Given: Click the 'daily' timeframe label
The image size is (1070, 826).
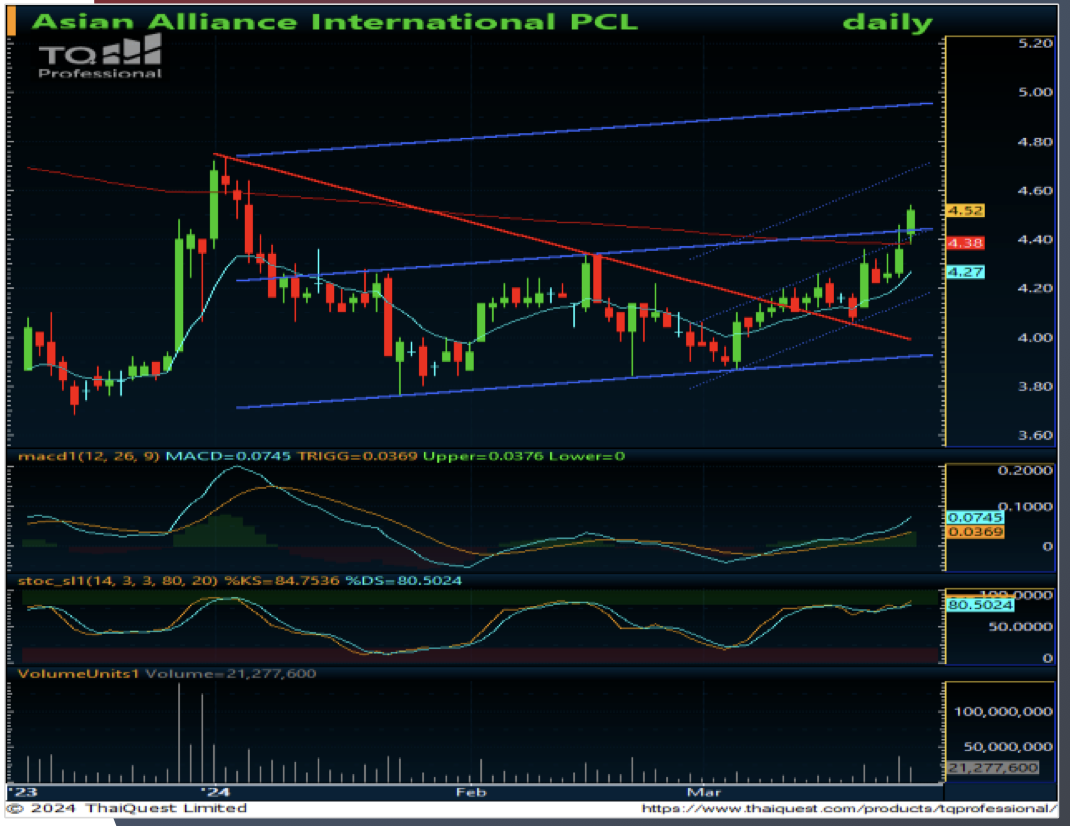Looking at the screenshot, I should pos(887,23).
